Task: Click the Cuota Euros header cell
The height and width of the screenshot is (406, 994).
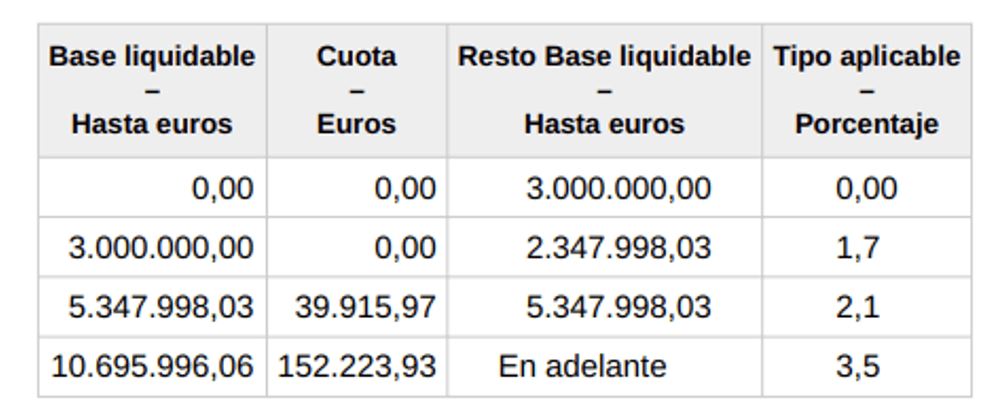Action: pyautogui.click(x=357, y=91)
